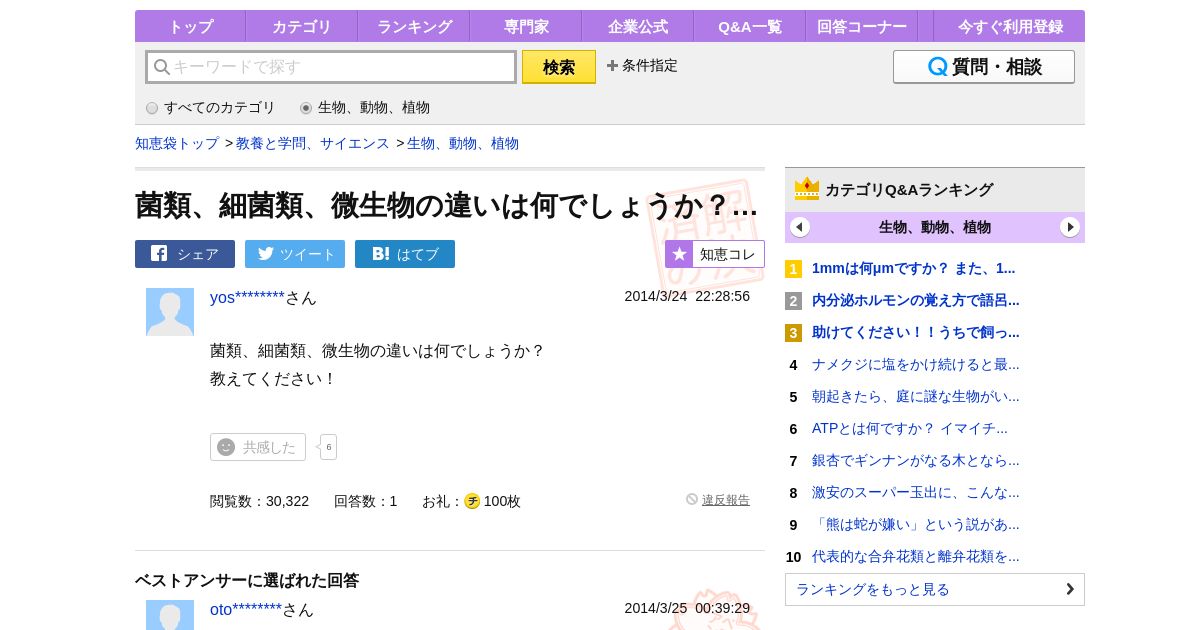Open ranking 6: ATPとは何ですか link
Image resolution: width=1200 pixels, height=630 pixels.
(910, 428)
